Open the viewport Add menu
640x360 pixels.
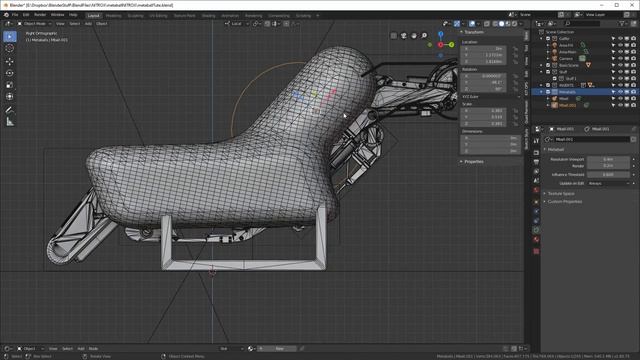pos(88,24)
